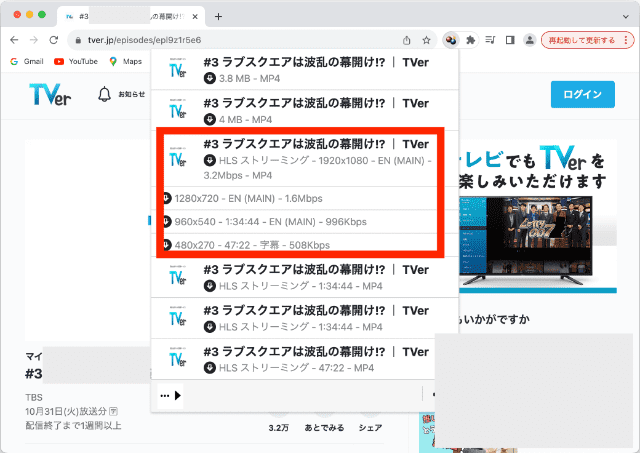Open the media control toolbar icon
This screenshot has width=640, height=453.
click(490, 40)
